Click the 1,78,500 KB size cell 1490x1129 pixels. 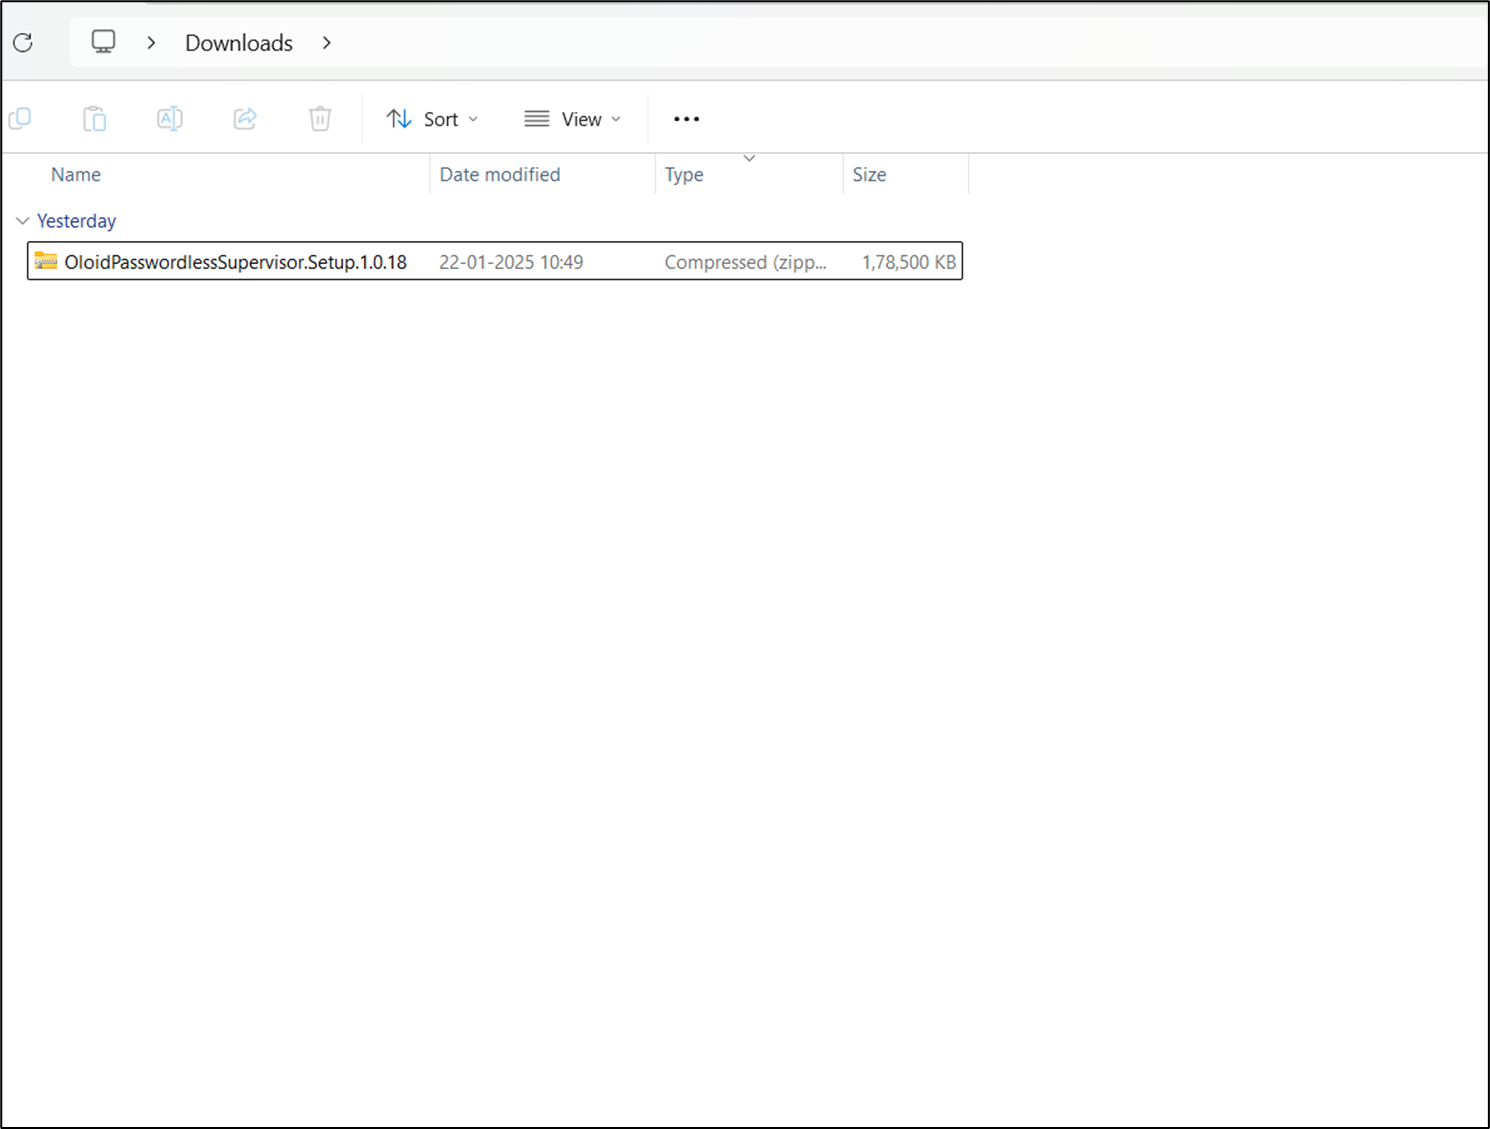(x=909, y=262)
